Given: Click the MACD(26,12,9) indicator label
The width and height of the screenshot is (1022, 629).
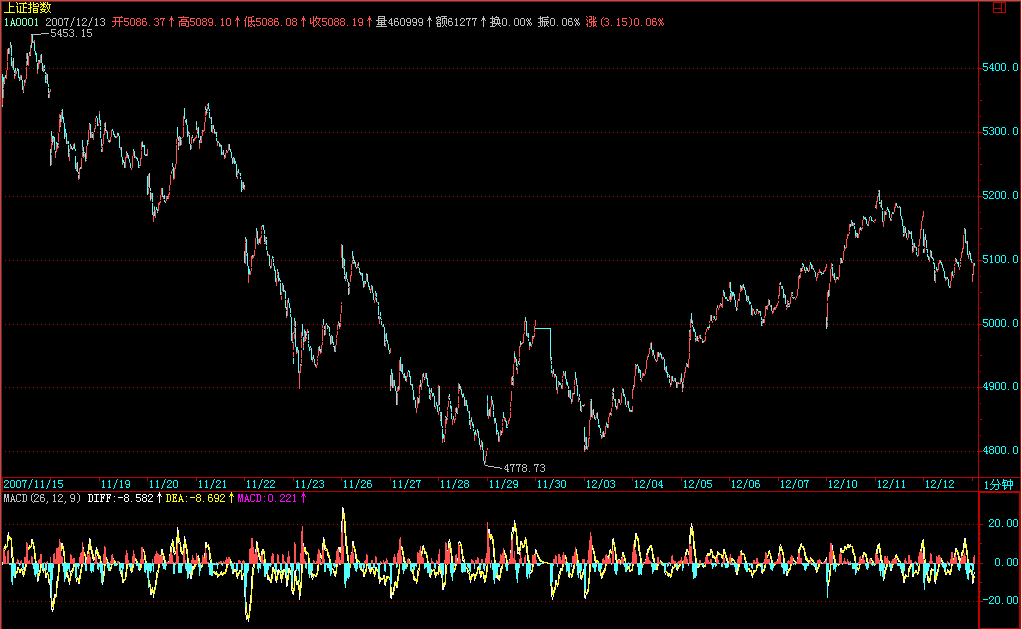Looking at the screenshot, I should [43, 498].
